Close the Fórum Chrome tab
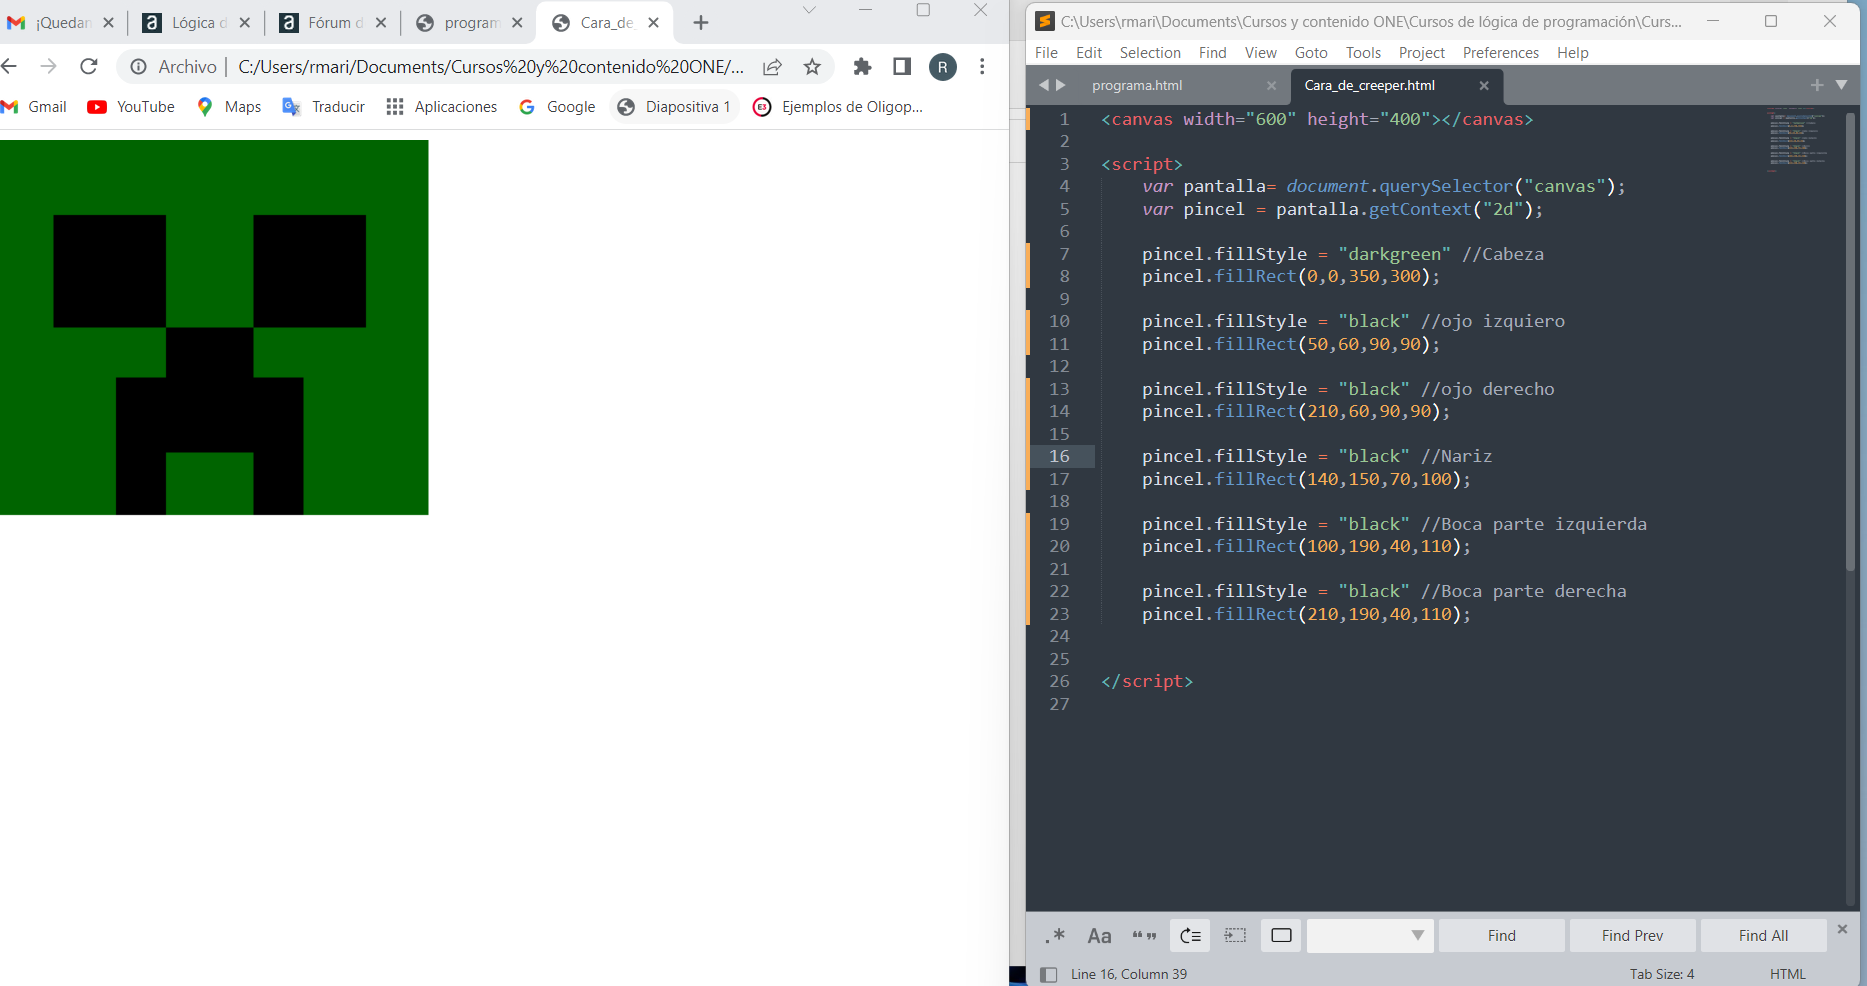Screen dimensions: 1867x986 pyautogui.click(x=381, y=23)
